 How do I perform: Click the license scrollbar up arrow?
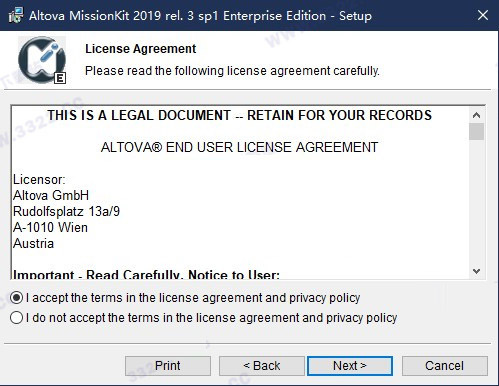(x=477, y=115)
